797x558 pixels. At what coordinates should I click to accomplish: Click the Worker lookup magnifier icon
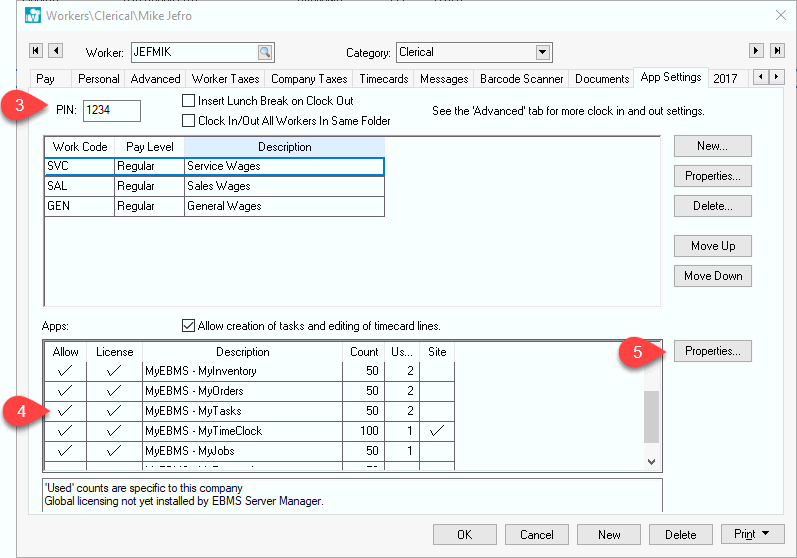click(264, 52)
